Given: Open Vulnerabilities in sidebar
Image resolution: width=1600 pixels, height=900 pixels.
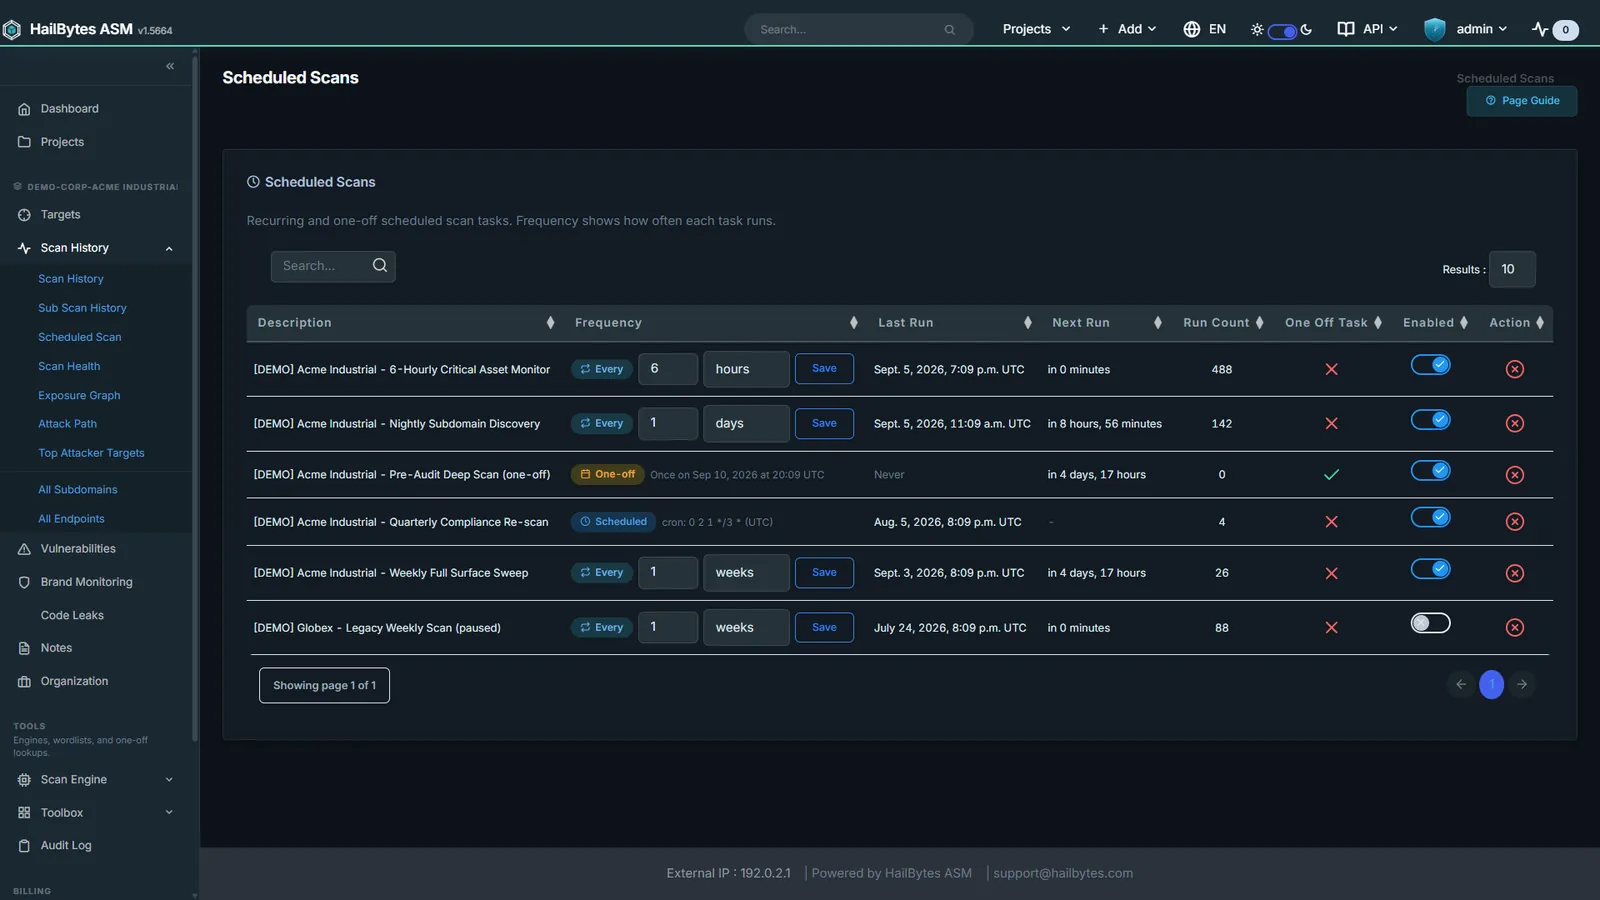Looking at the screenshot, I should click(78, 549).
